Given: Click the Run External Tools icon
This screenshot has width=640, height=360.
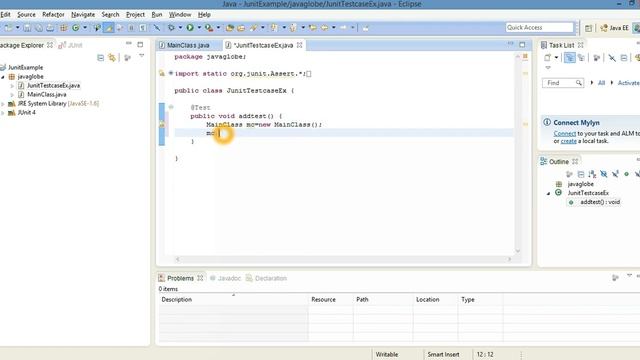Looking at the screenshot, I should (x=209, y=28).
